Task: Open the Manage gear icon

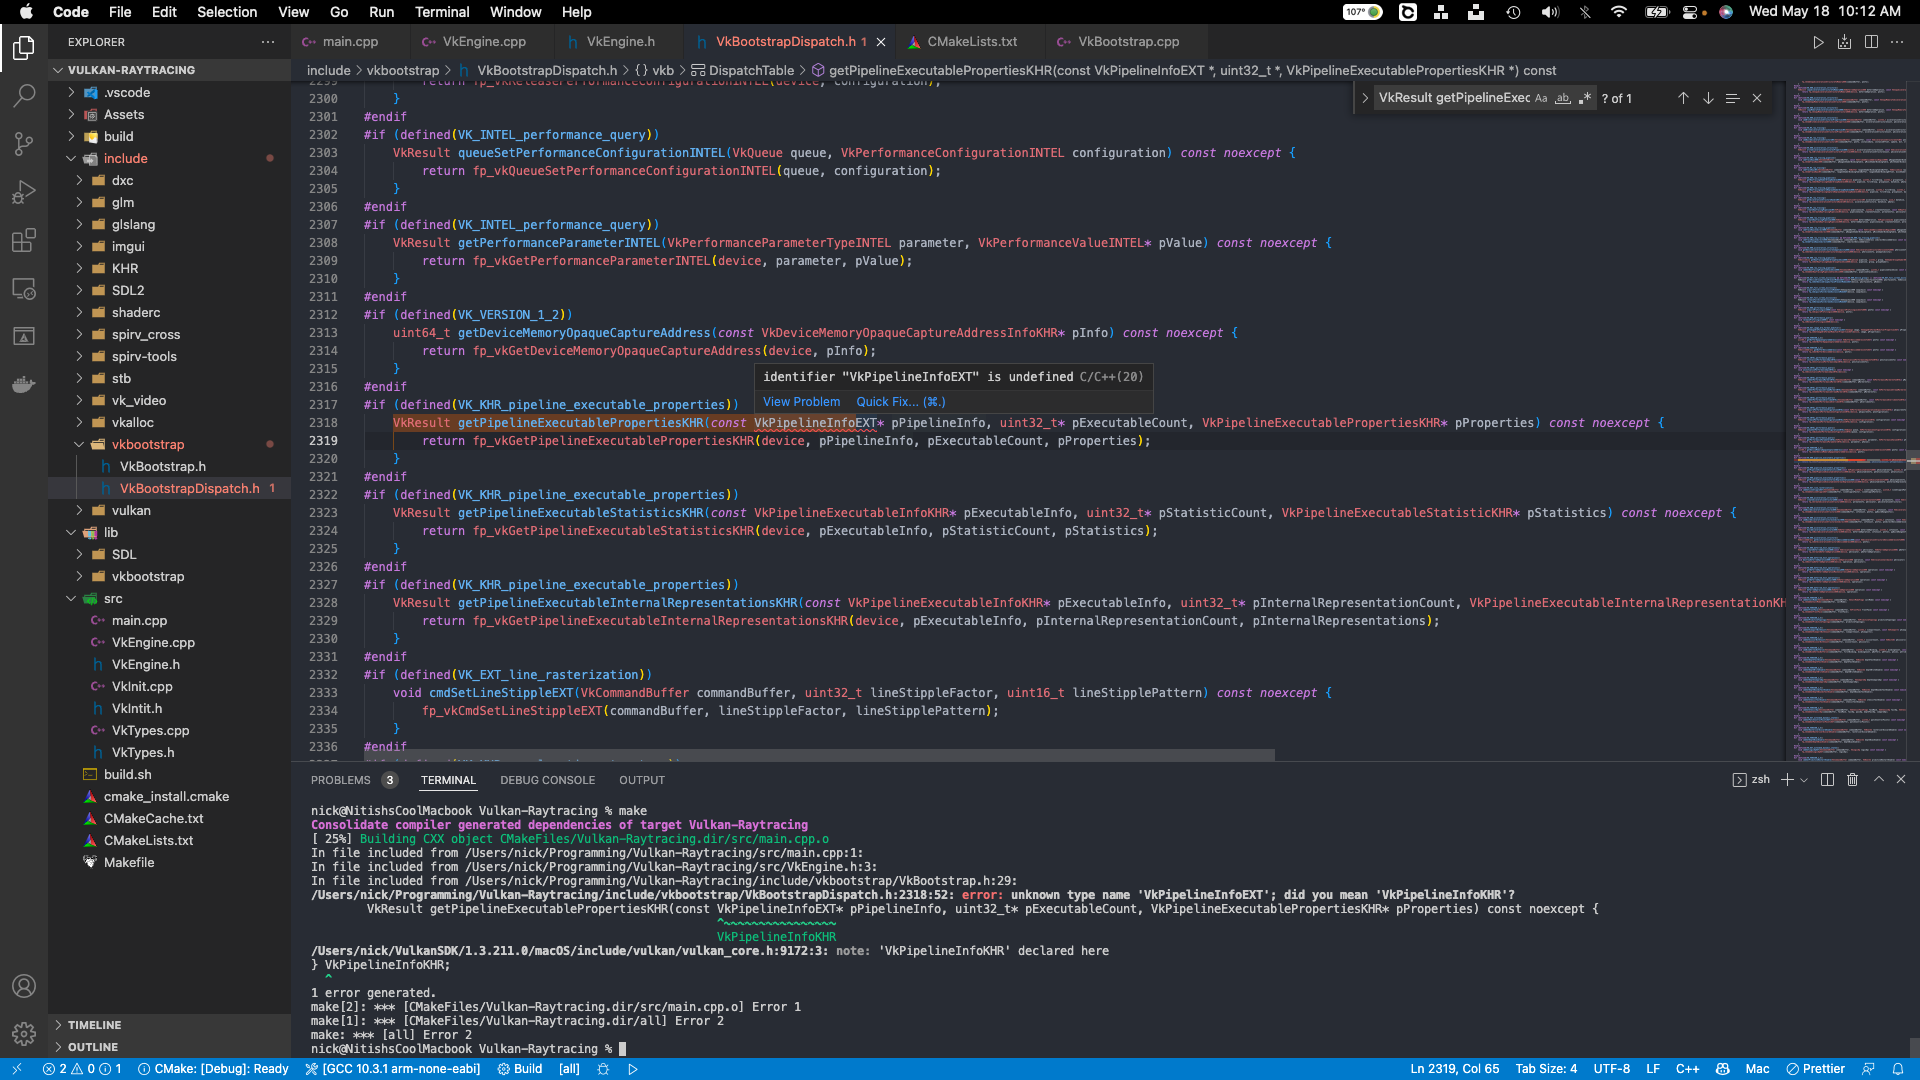Action: [x=24, y=1033]
